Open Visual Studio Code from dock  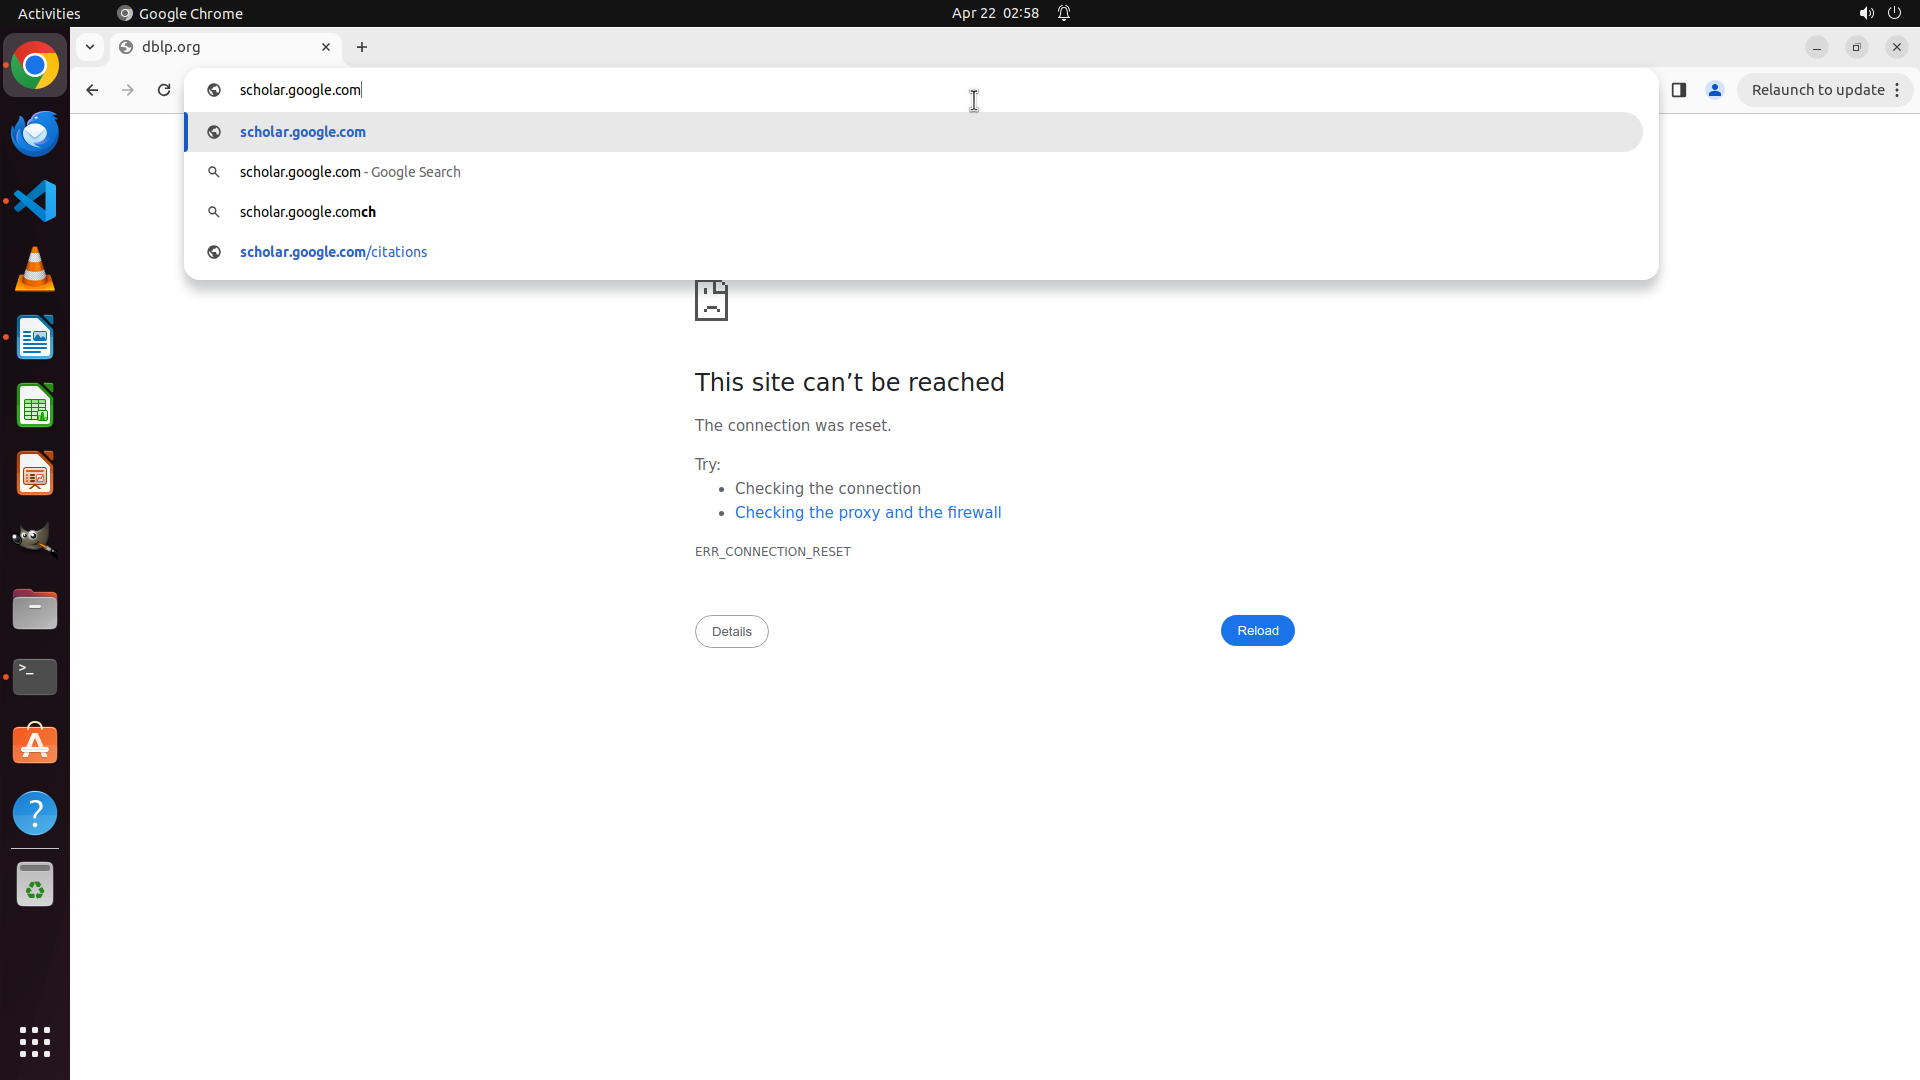click(35, 201)
